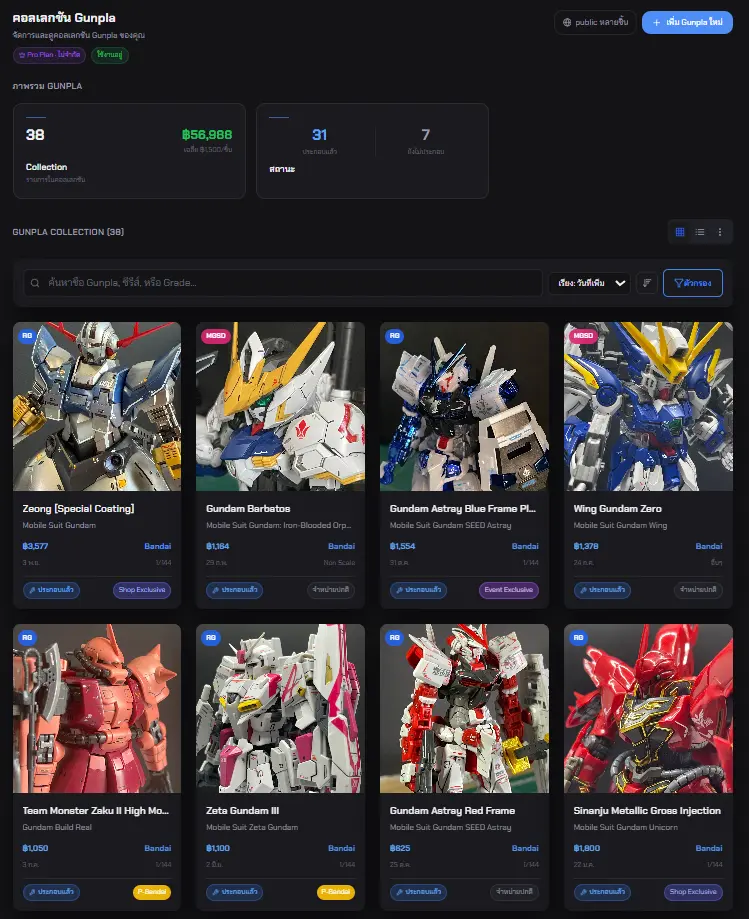Select Sinanju Metallic Gross Injection title
Screen dimensions: 749x919
click(647, 811)
